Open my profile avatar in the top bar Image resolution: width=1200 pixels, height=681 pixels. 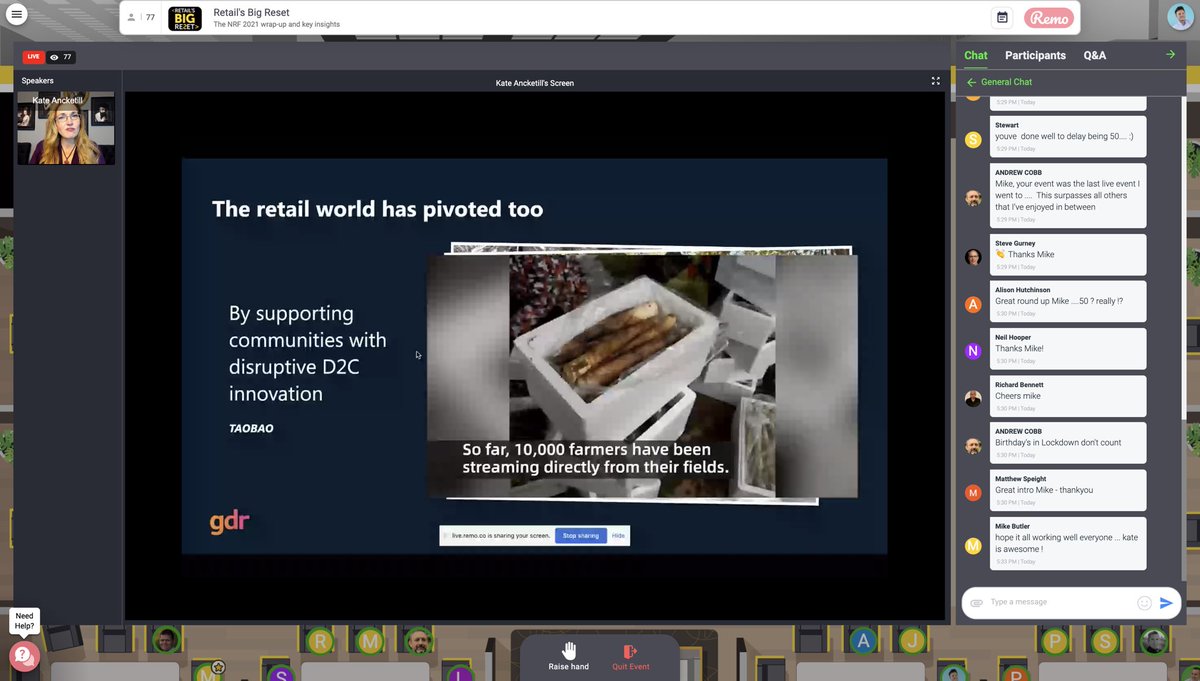(x=1180, y=16)
